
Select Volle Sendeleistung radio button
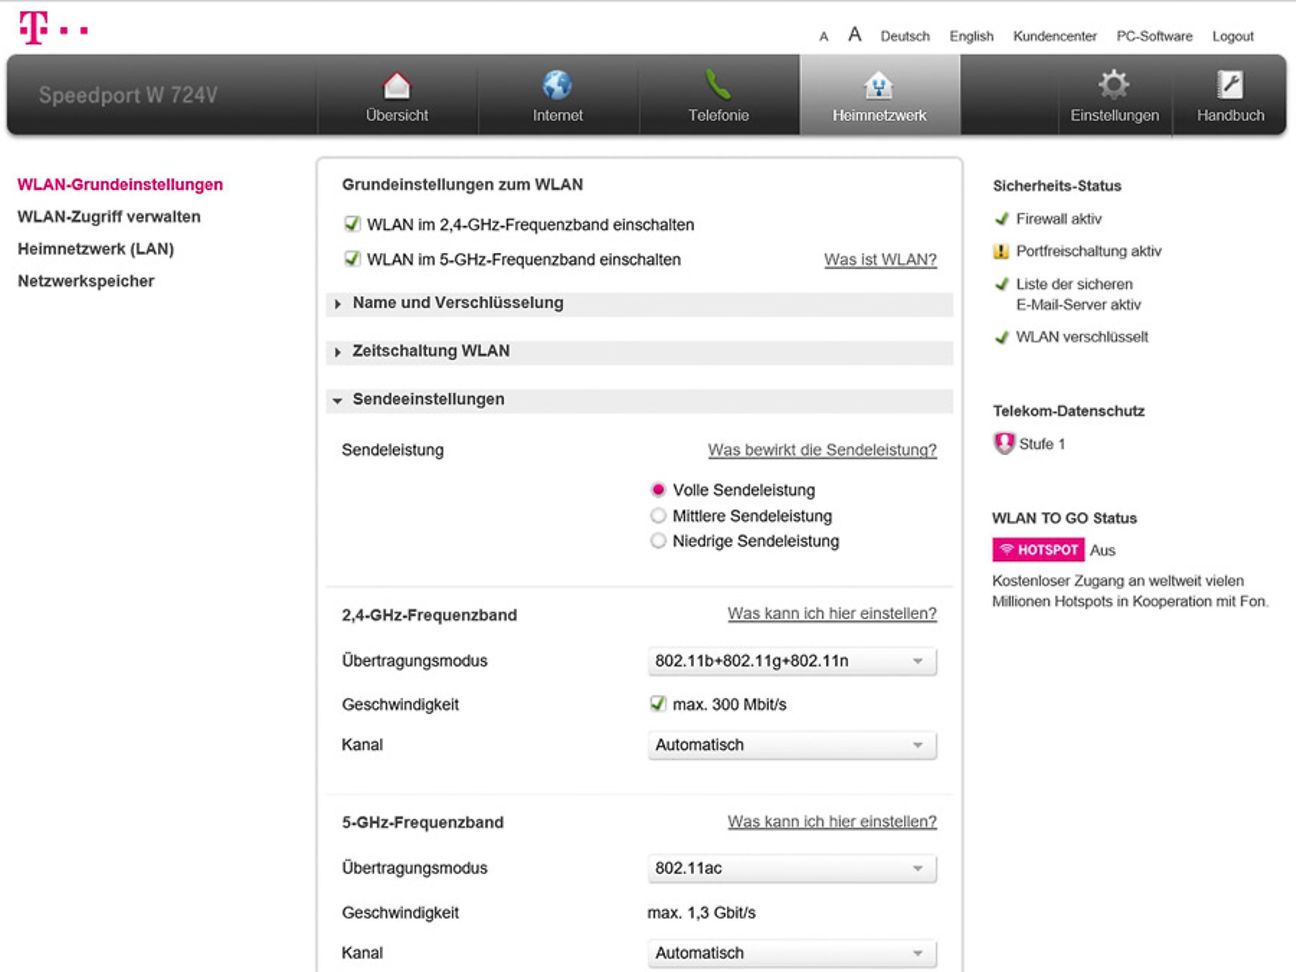point(658,490)
